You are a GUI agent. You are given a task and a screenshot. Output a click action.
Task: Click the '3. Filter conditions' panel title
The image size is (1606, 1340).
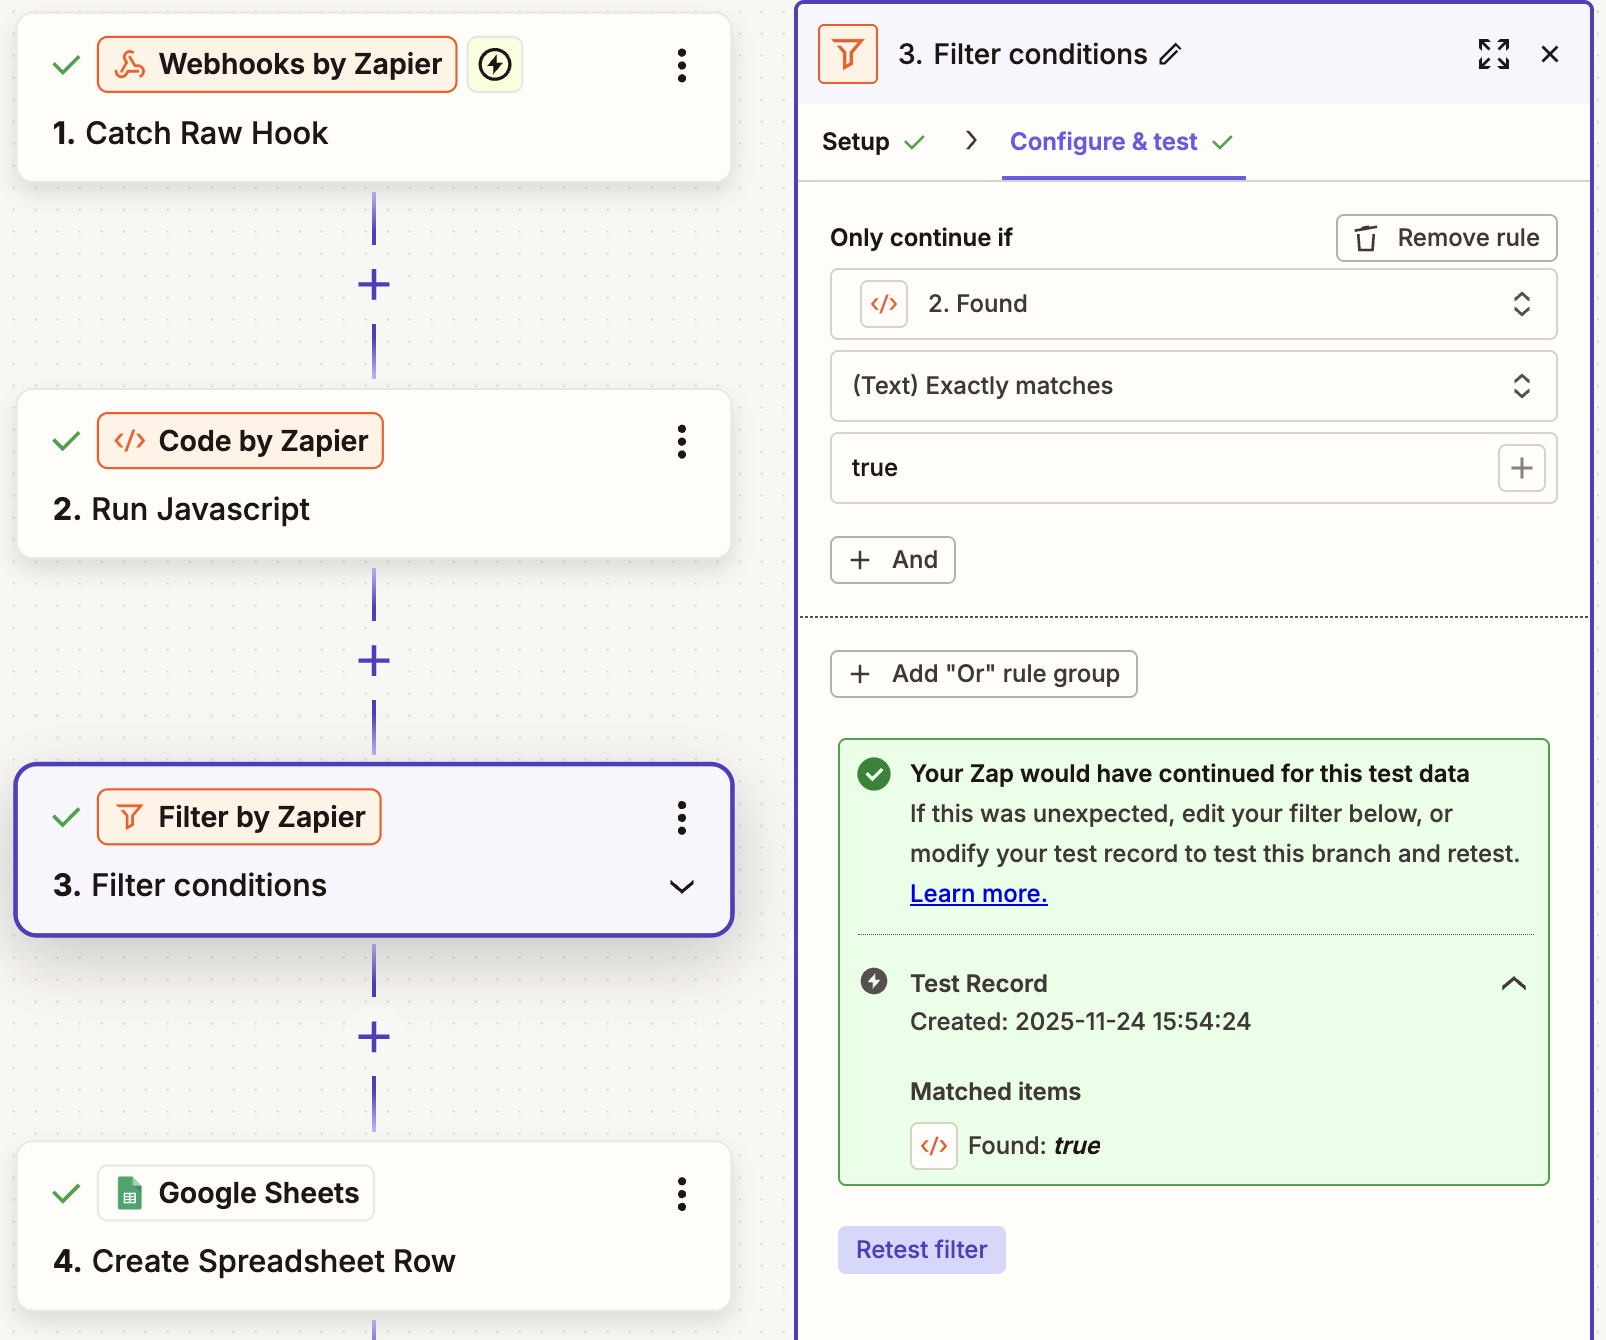point(1023,54)
